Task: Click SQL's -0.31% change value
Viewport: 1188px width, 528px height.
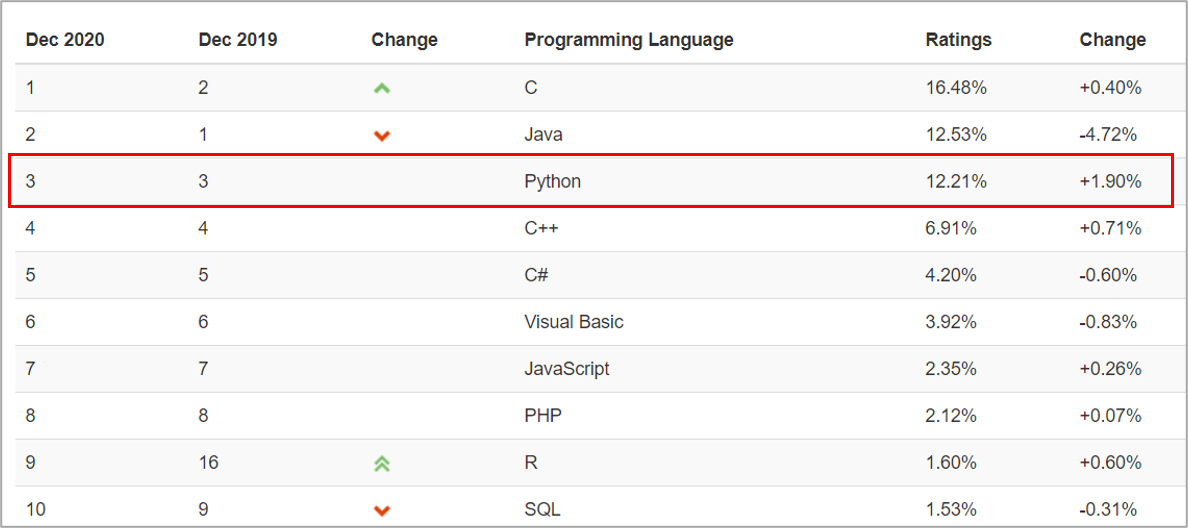Action: [x=1110, y=509]
